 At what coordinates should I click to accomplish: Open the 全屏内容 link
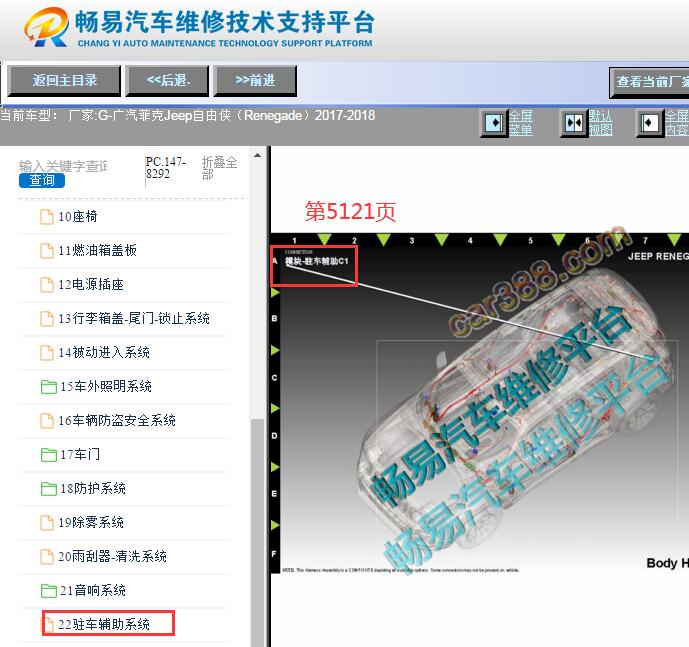point(676,123)
